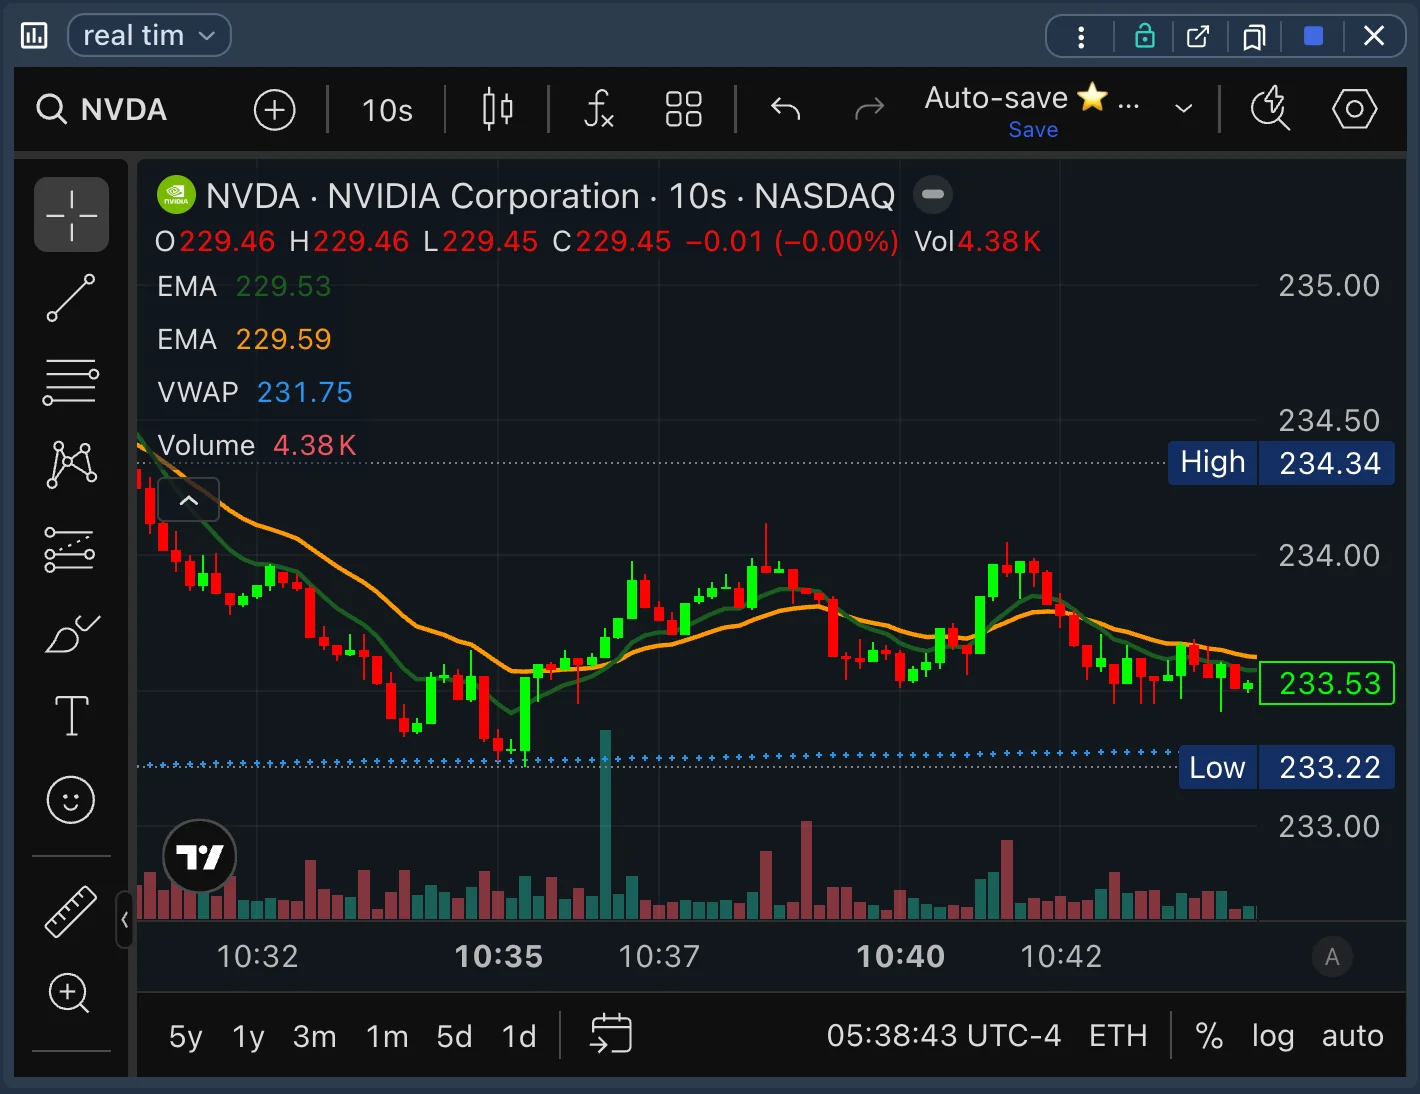Select the orange EMA 229.59 legend
The height and width of the screenshot is (1094, 1420).
tap(244, 340)
